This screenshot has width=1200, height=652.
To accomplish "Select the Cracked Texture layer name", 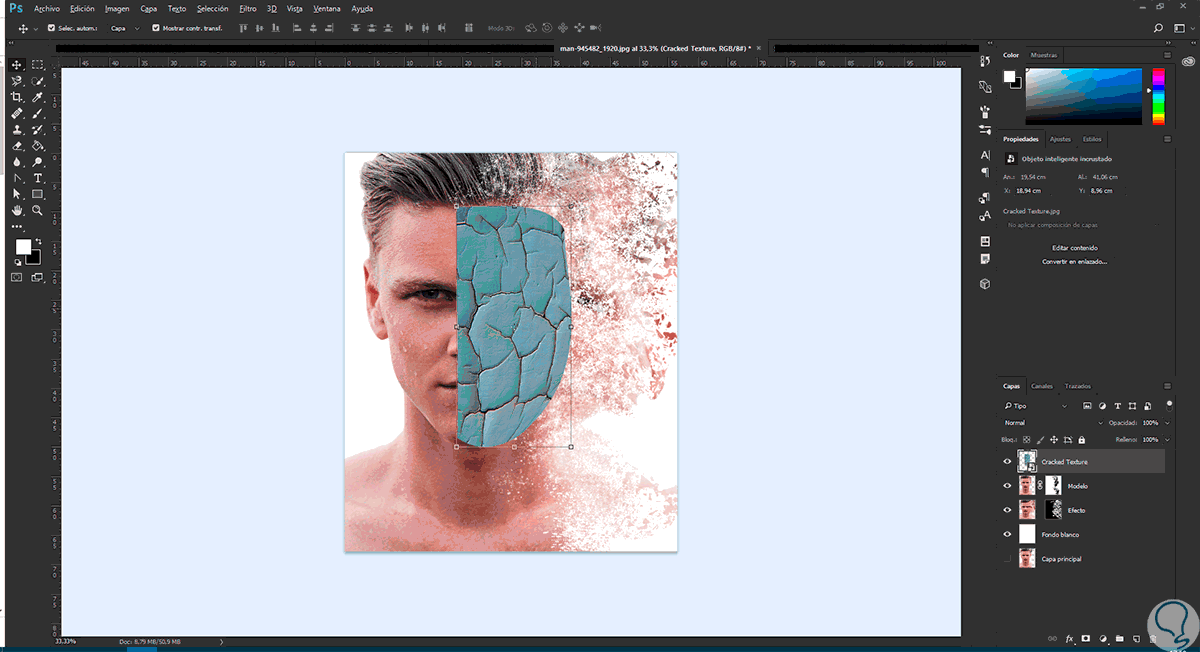I will tap(1064, 462).
